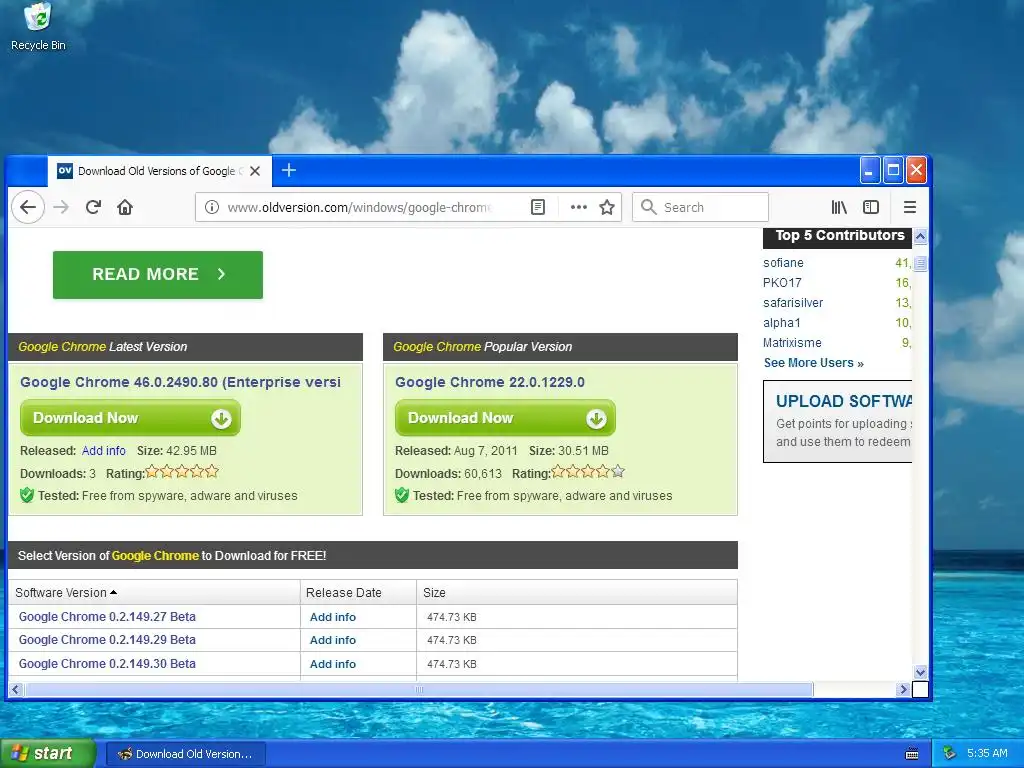Click horizontal scrollbar left arrow

16,689
